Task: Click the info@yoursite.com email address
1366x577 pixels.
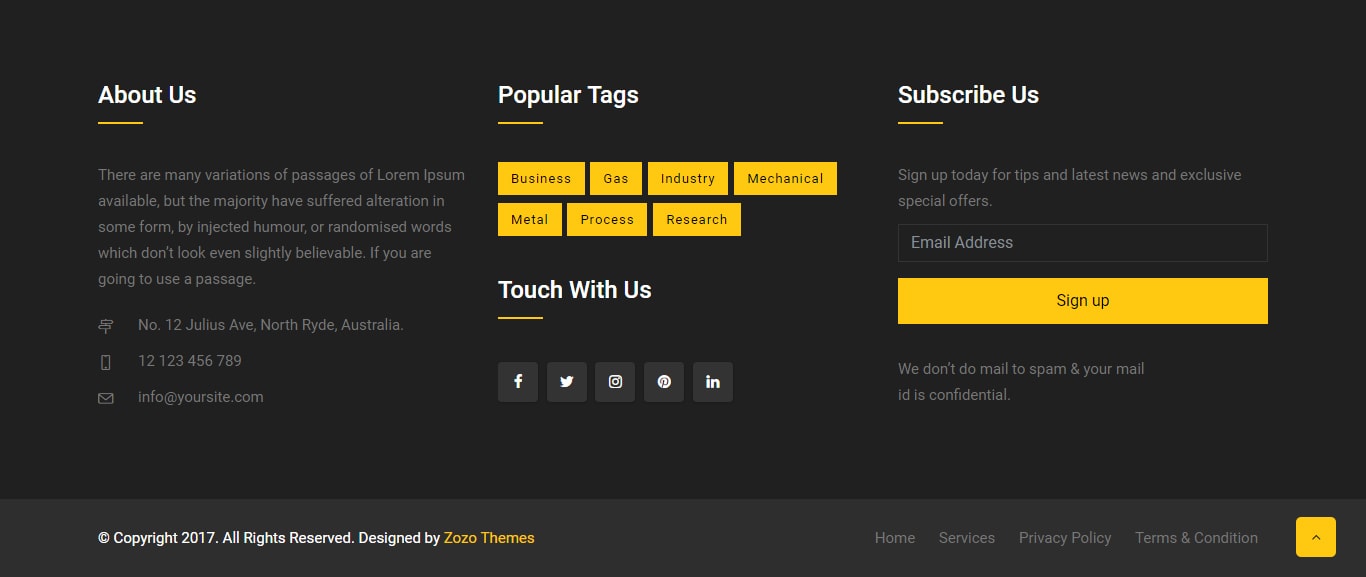Action: [x=201, y=397]
